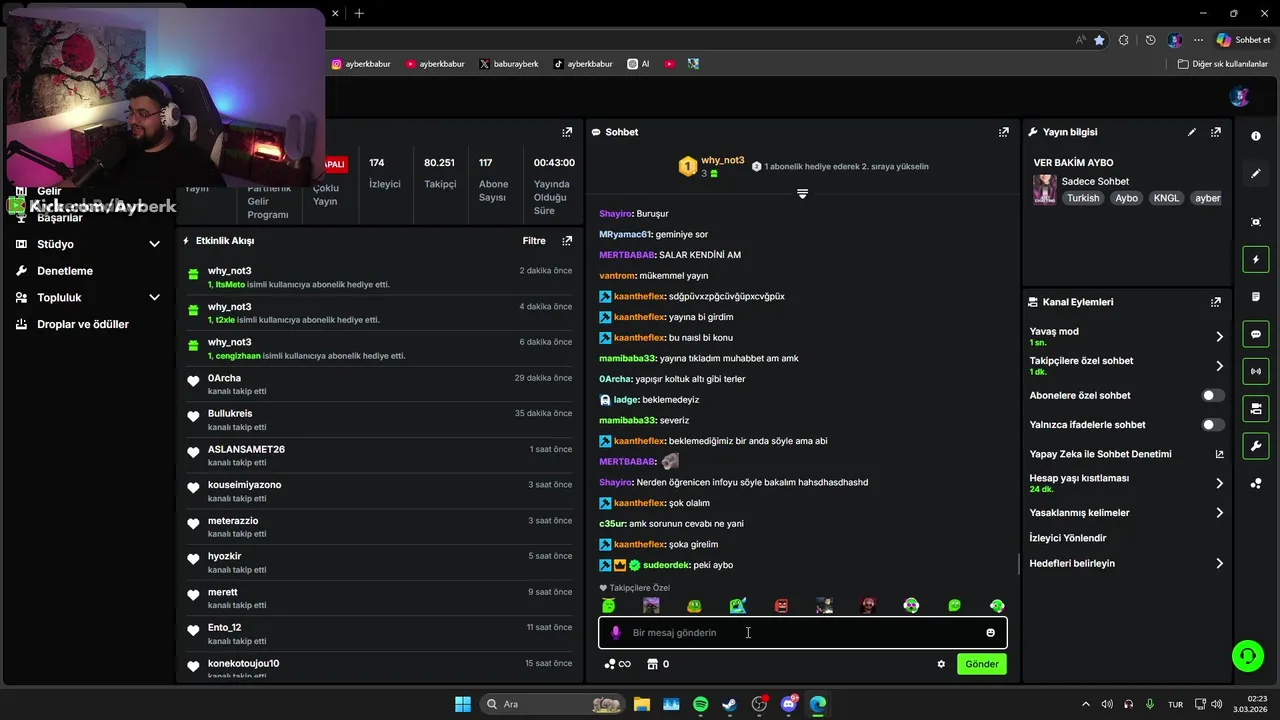Click the Windows Start button
This screenshot has height=720, width=1280.
pos(463,704)
